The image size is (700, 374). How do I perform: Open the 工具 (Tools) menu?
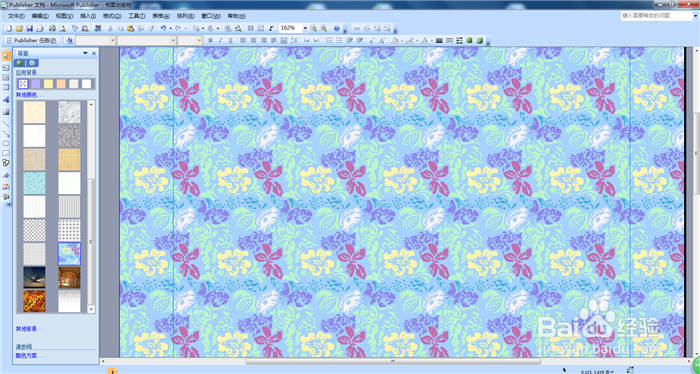[x=137, y=16]
